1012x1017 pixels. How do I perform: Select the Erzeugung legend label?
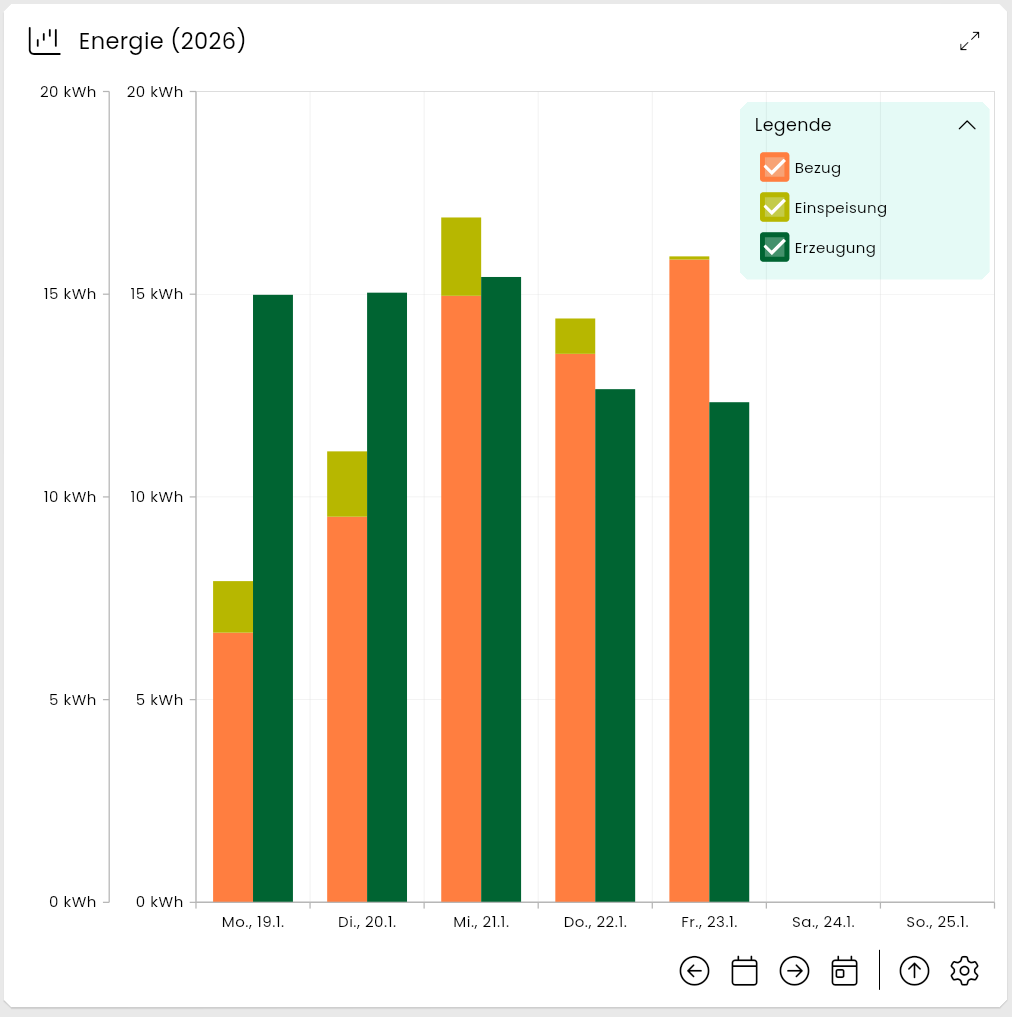click(x=835, y=248)
